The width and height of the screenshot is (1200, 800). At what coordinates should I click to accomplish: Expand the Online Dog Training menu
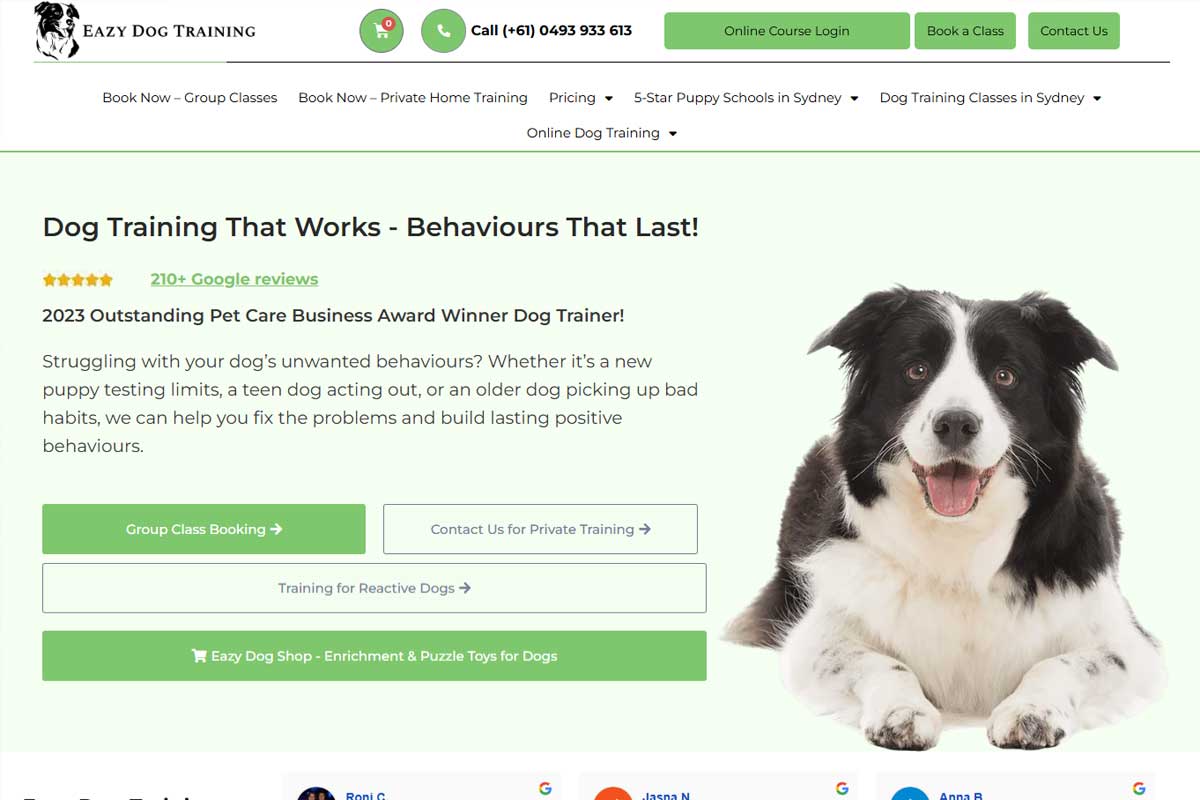tap(602, 133)
